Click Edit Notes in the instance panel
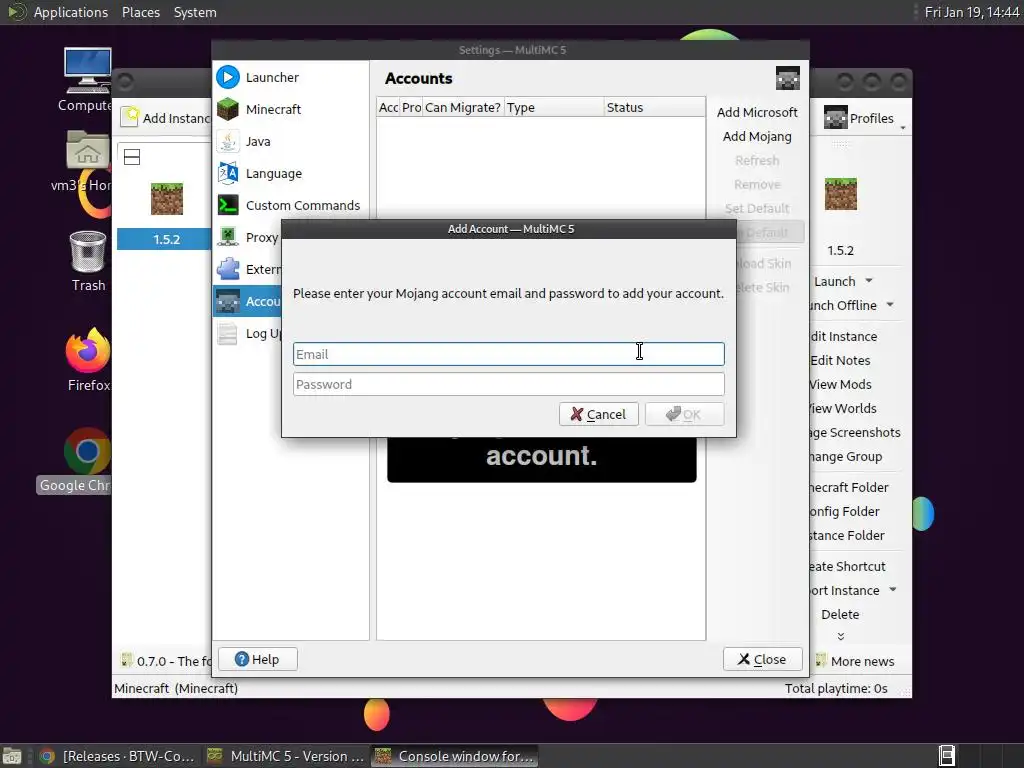Viewport: 1024px width, 768px height. click(840, 360)
